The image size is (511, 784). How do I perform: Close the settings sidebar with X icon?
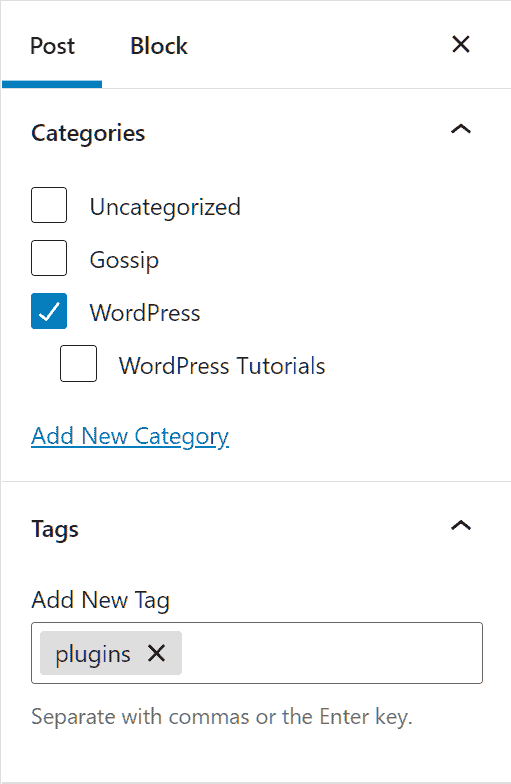460,44
